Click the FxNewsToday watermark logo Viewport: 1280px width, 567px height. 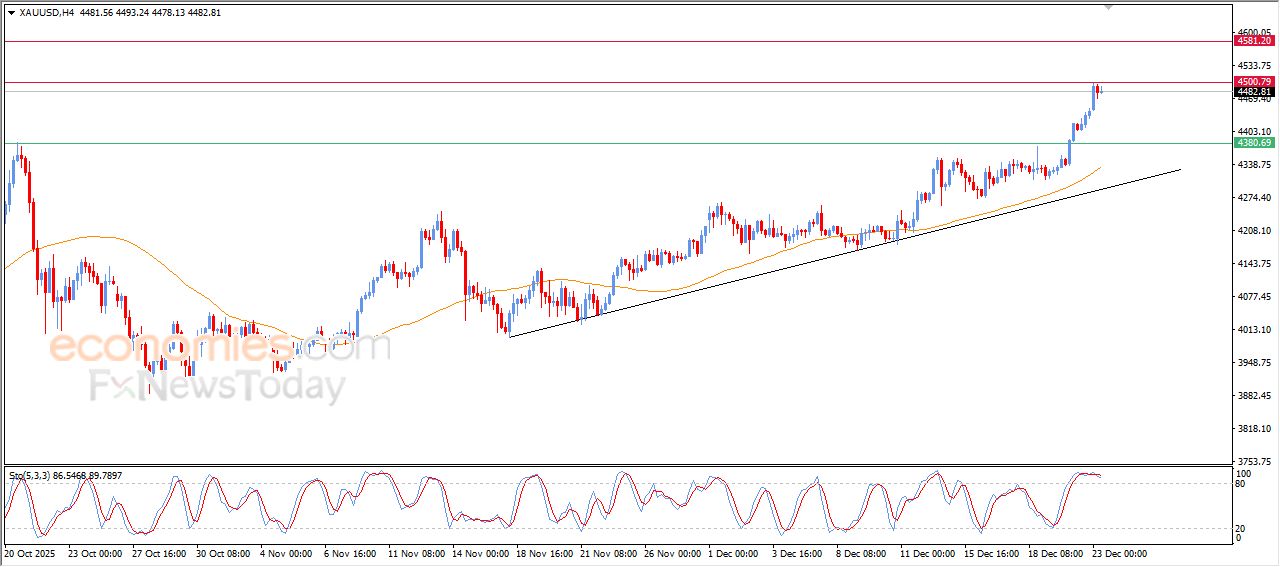[217, 386]
